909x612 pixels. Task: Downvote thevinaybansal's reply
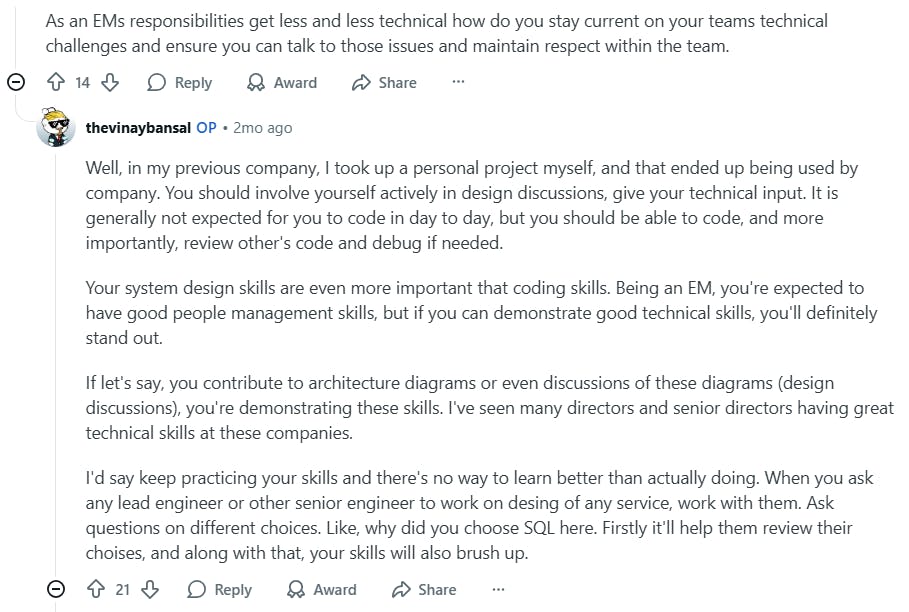[x=150, y=589]
